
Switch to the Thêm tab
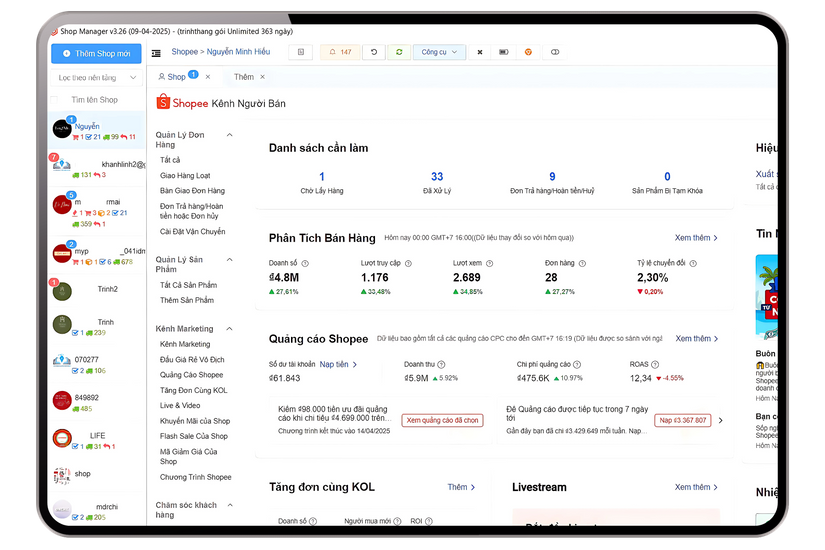click(244, 77)
